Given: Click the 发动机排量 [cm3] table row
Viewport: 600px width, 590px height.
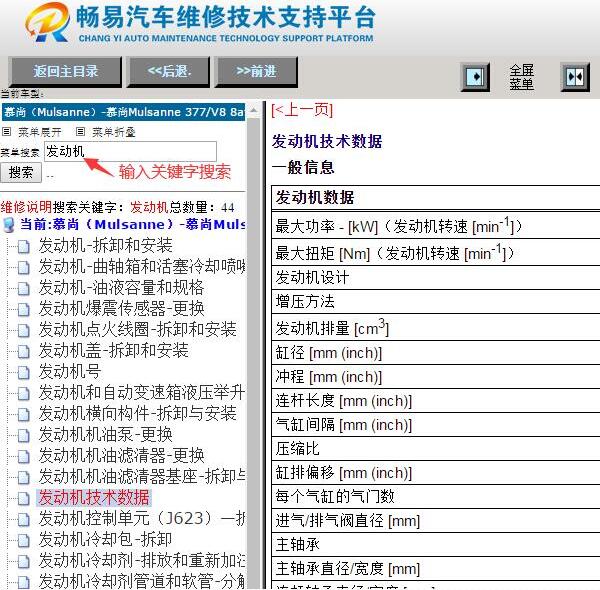Looking at the screenshot, I should point(435,328).
